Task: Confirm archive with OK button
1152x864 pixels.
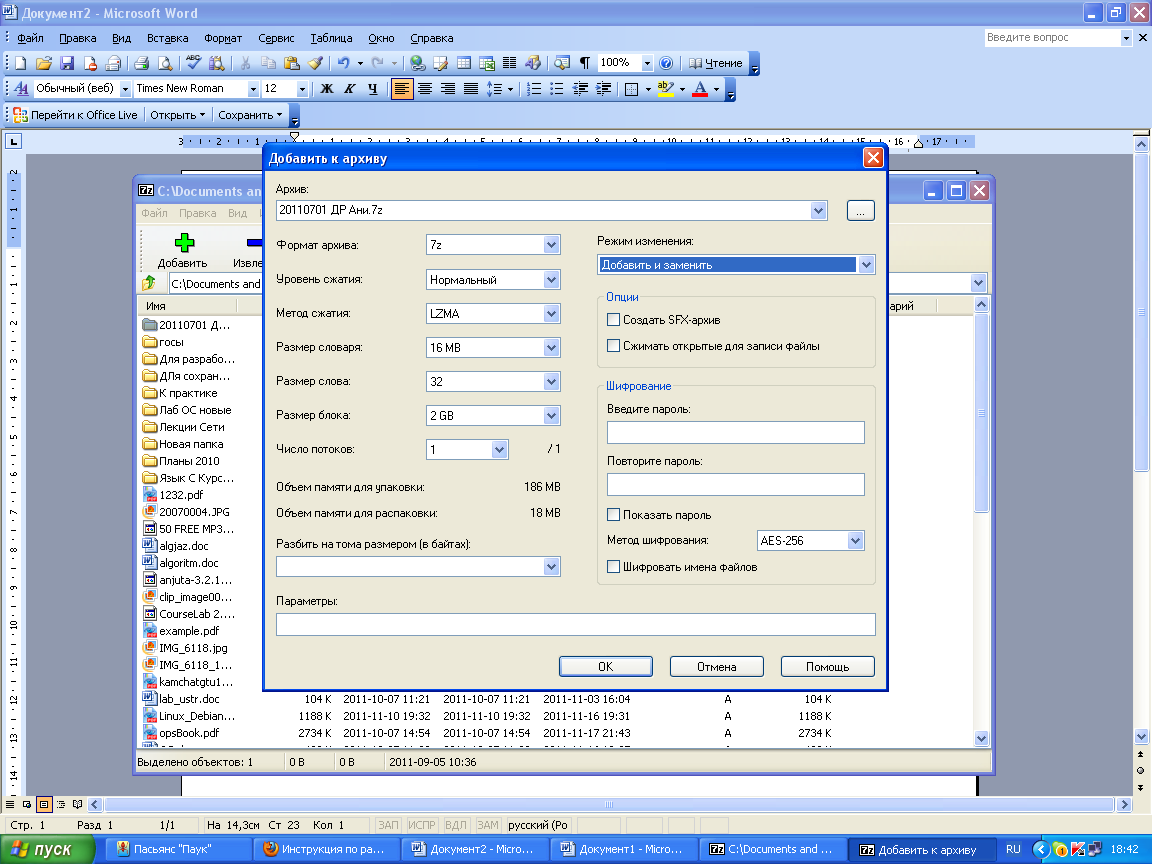Action: click(605, 666)
